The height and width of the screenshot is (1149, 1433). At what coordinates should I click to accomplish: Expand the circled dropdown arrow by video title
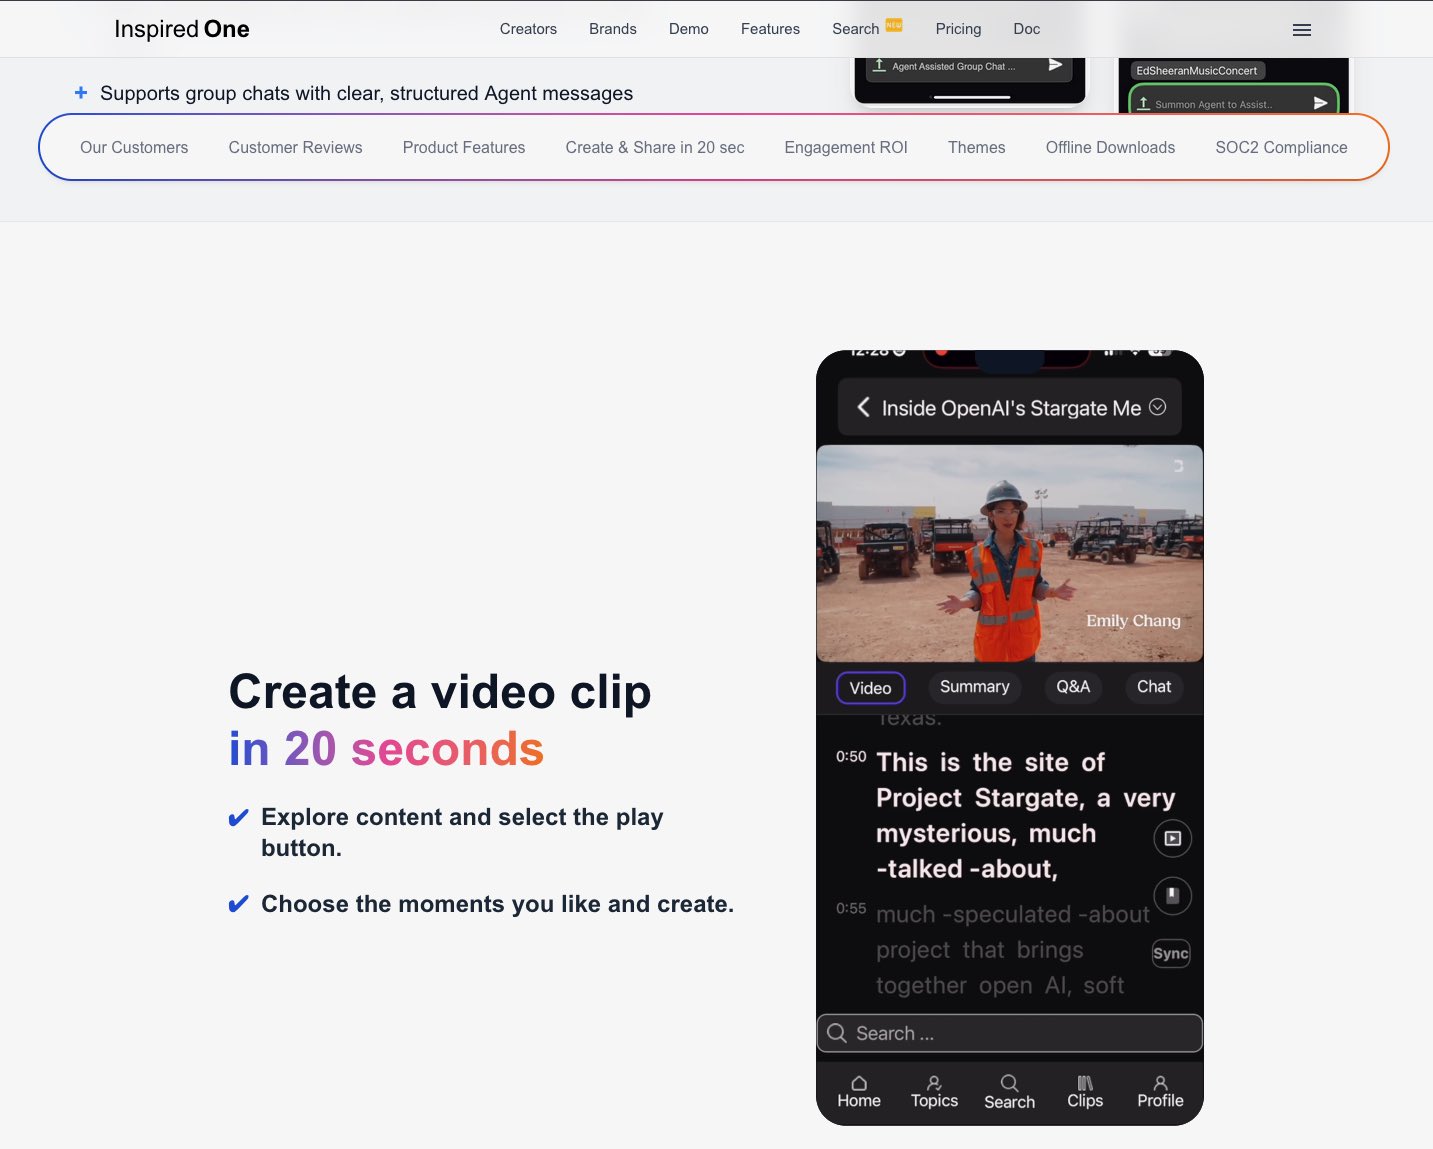coord(1157,407)
